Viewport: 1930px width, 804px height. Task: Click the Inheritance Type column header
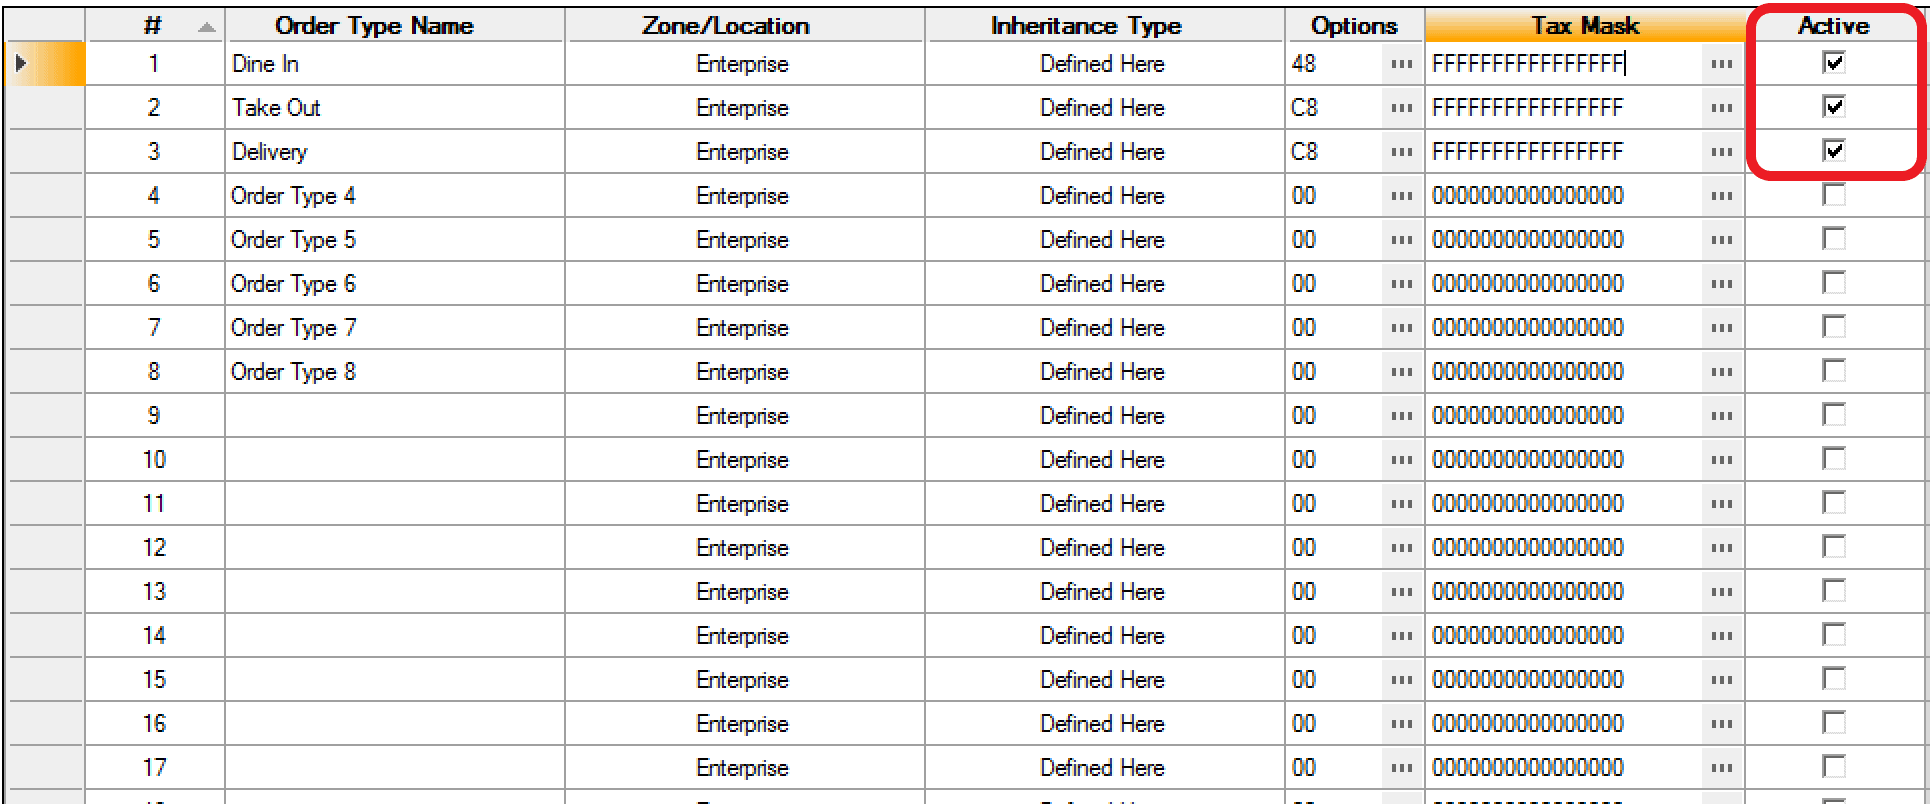coord(1086,26)
